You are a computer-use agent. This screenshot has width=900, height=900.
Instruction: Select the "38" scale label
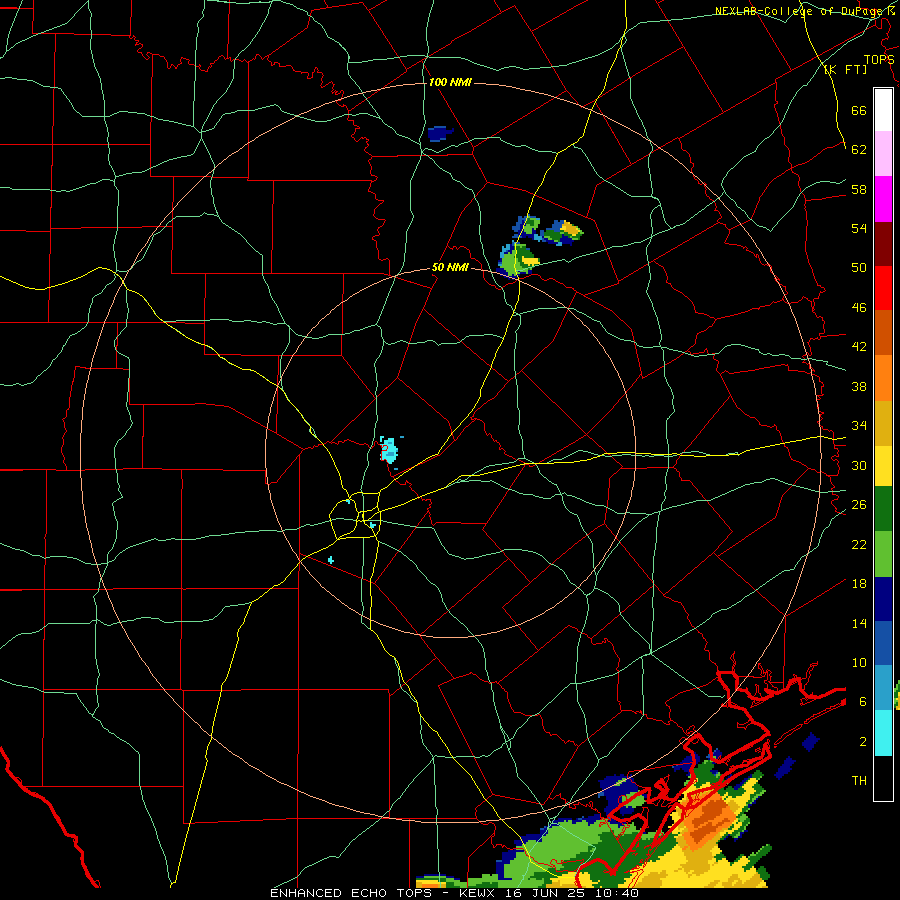coord(859,386)
